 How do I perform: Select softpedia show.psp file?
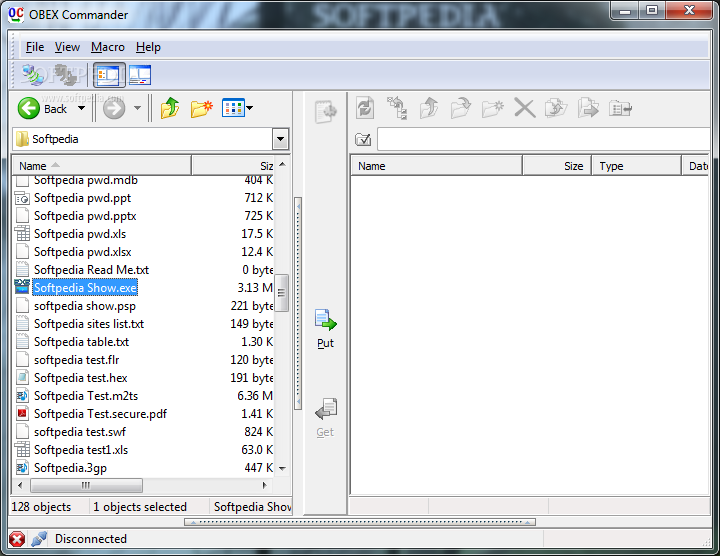coord(85,306)
